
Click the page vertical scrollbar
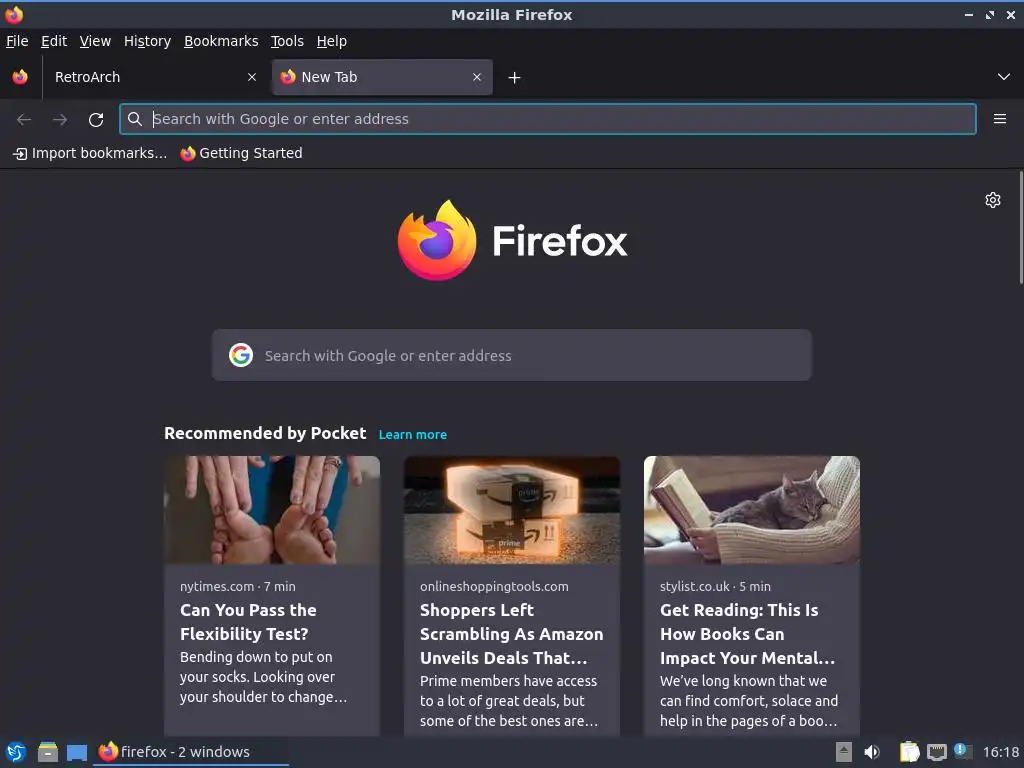[1021, 228]
